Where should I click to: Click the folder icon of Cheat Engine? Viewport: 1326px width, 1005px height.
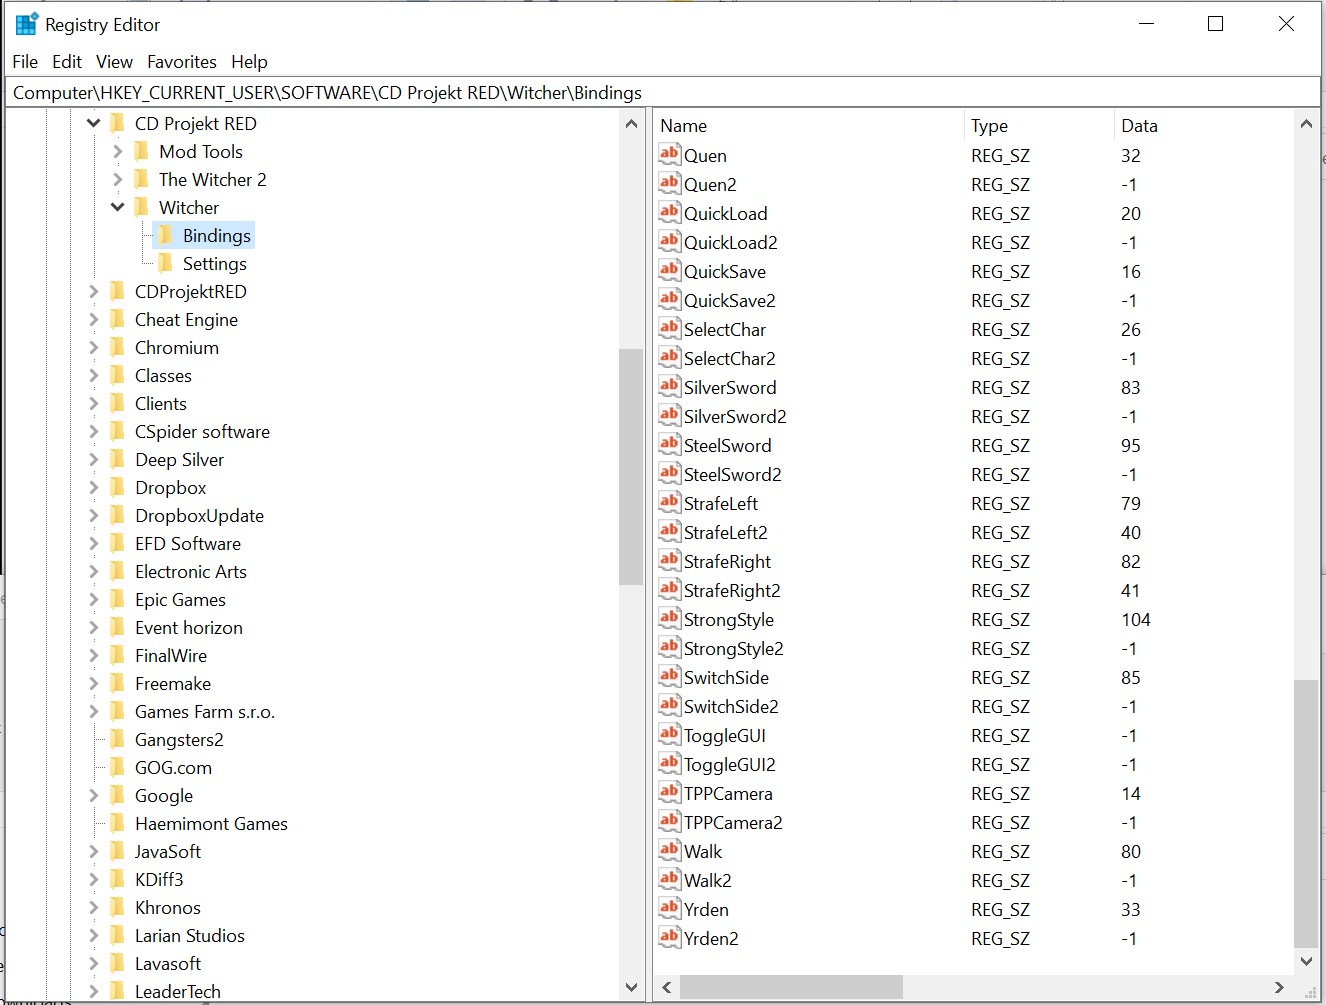[x=118, y=319]
